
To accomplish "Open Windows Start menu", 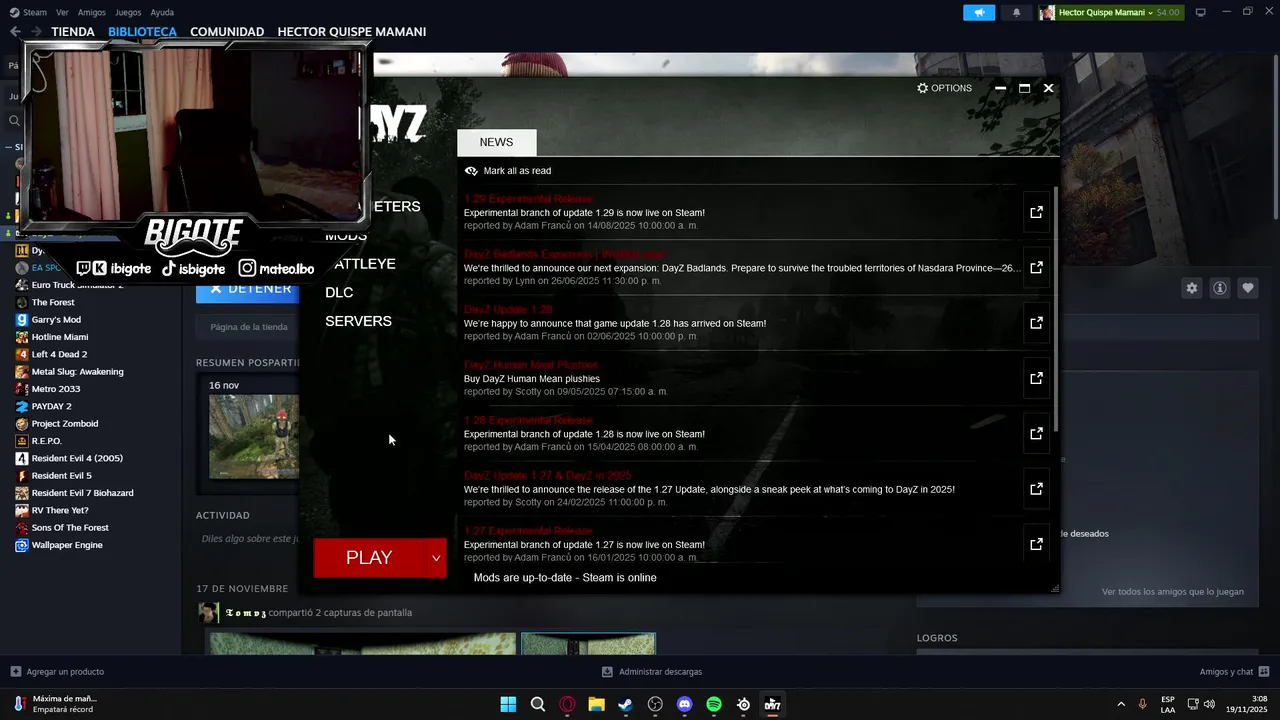I will tap(508, 704).
